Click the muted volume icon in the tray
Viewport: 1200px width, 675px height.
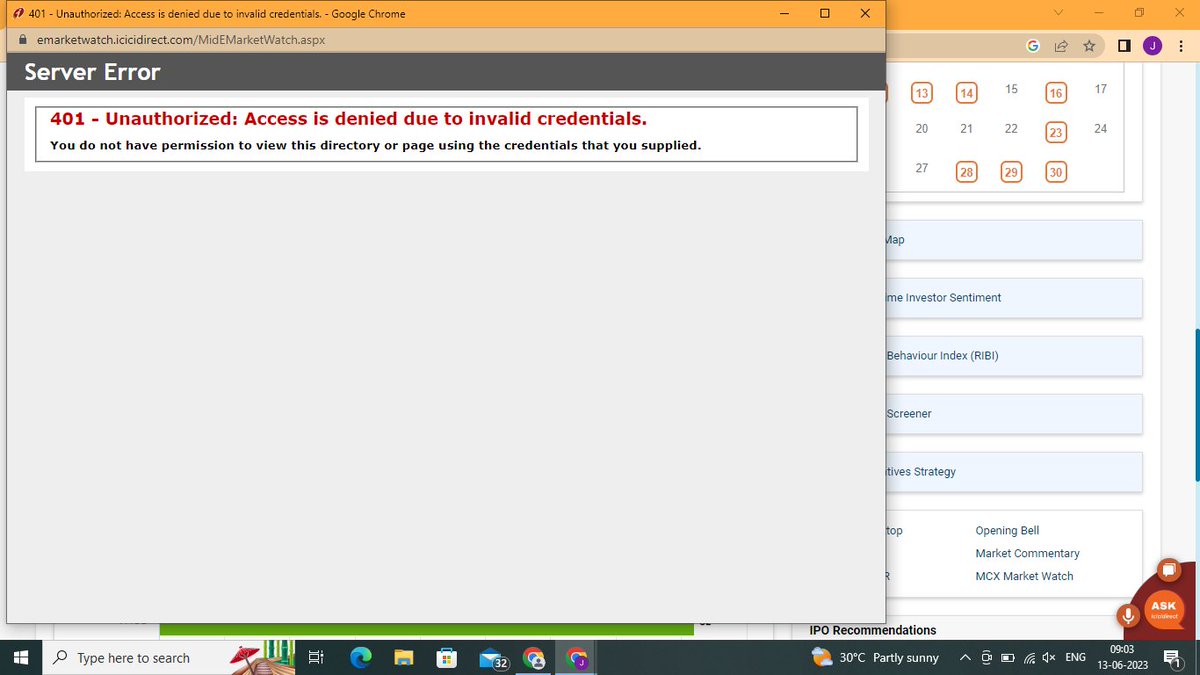click(x=1048, y=657)
